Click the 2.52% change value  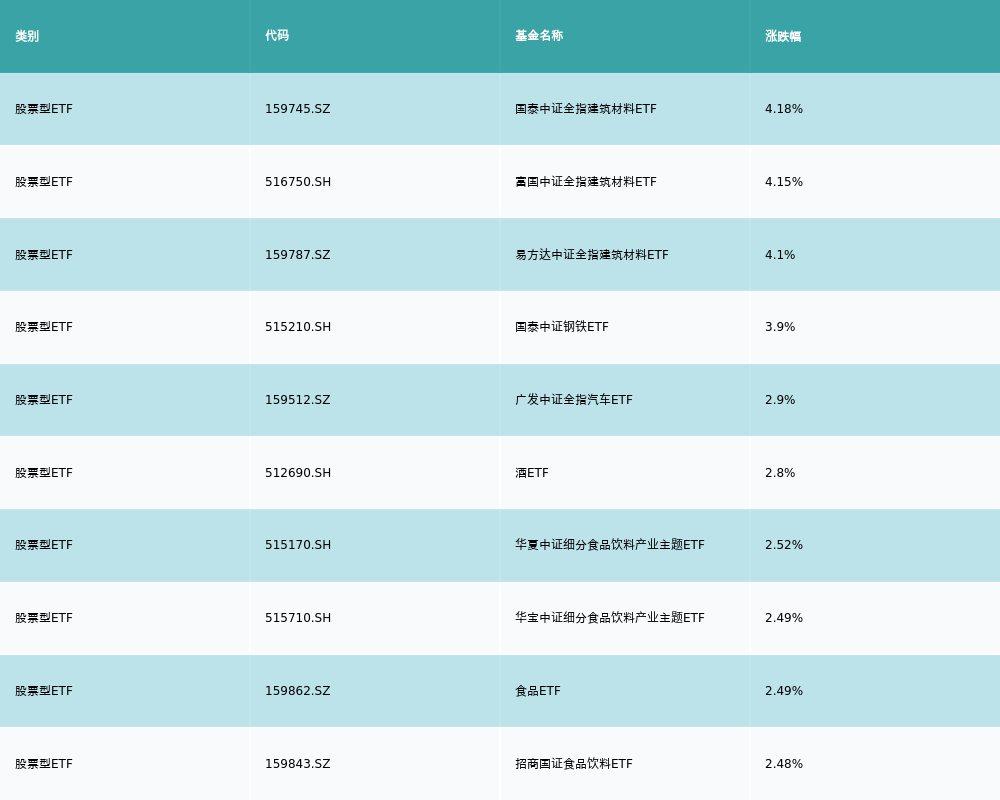[x=784, y=545]
